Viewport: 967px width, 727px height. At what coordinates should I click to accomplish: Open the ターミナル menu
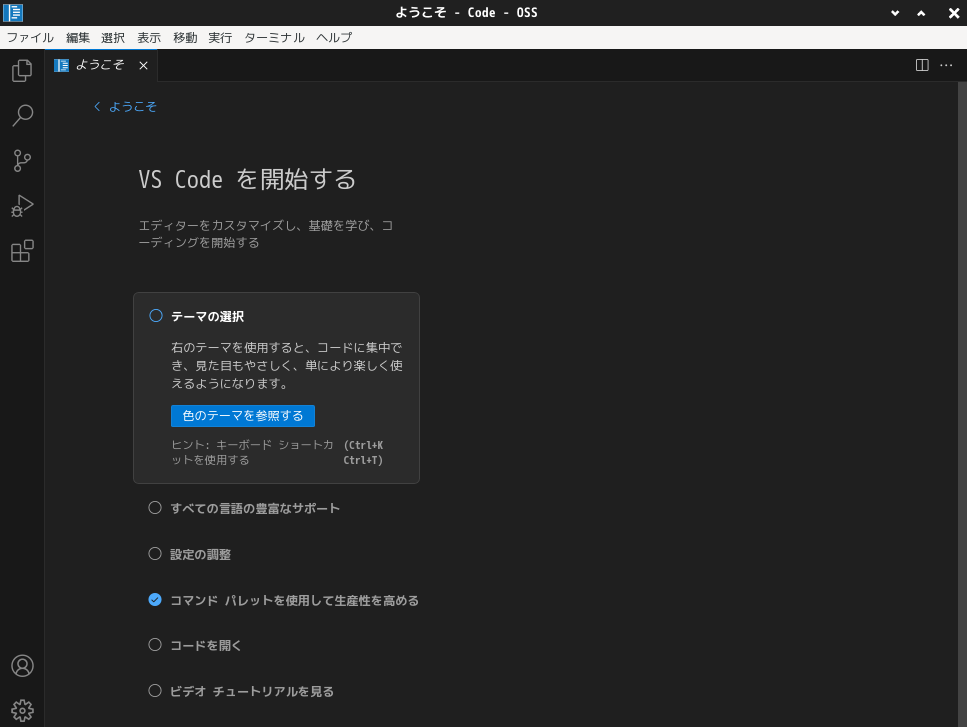pos(274,38)
